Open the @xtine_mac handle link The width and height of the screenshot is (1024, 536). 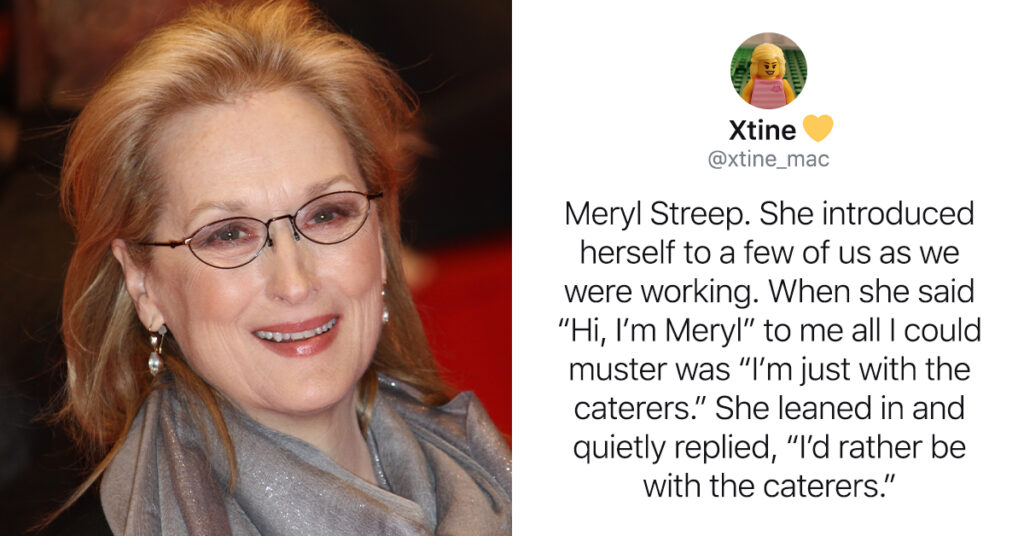[768, 159]
